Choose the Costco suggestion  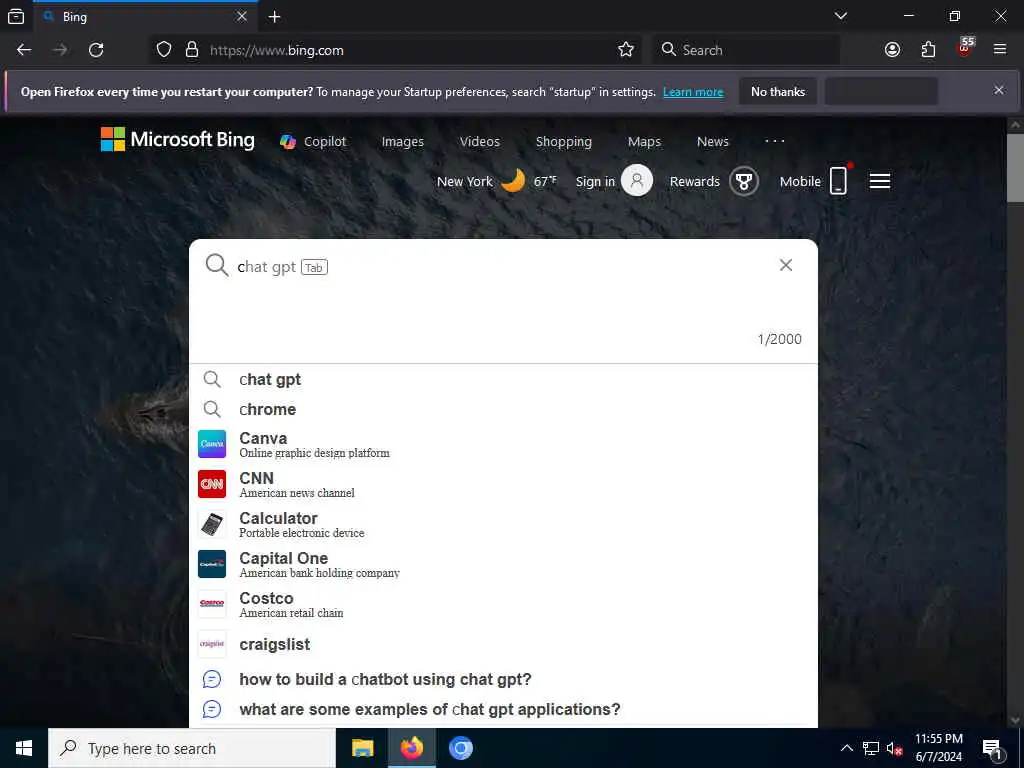[x=503, y=604]
